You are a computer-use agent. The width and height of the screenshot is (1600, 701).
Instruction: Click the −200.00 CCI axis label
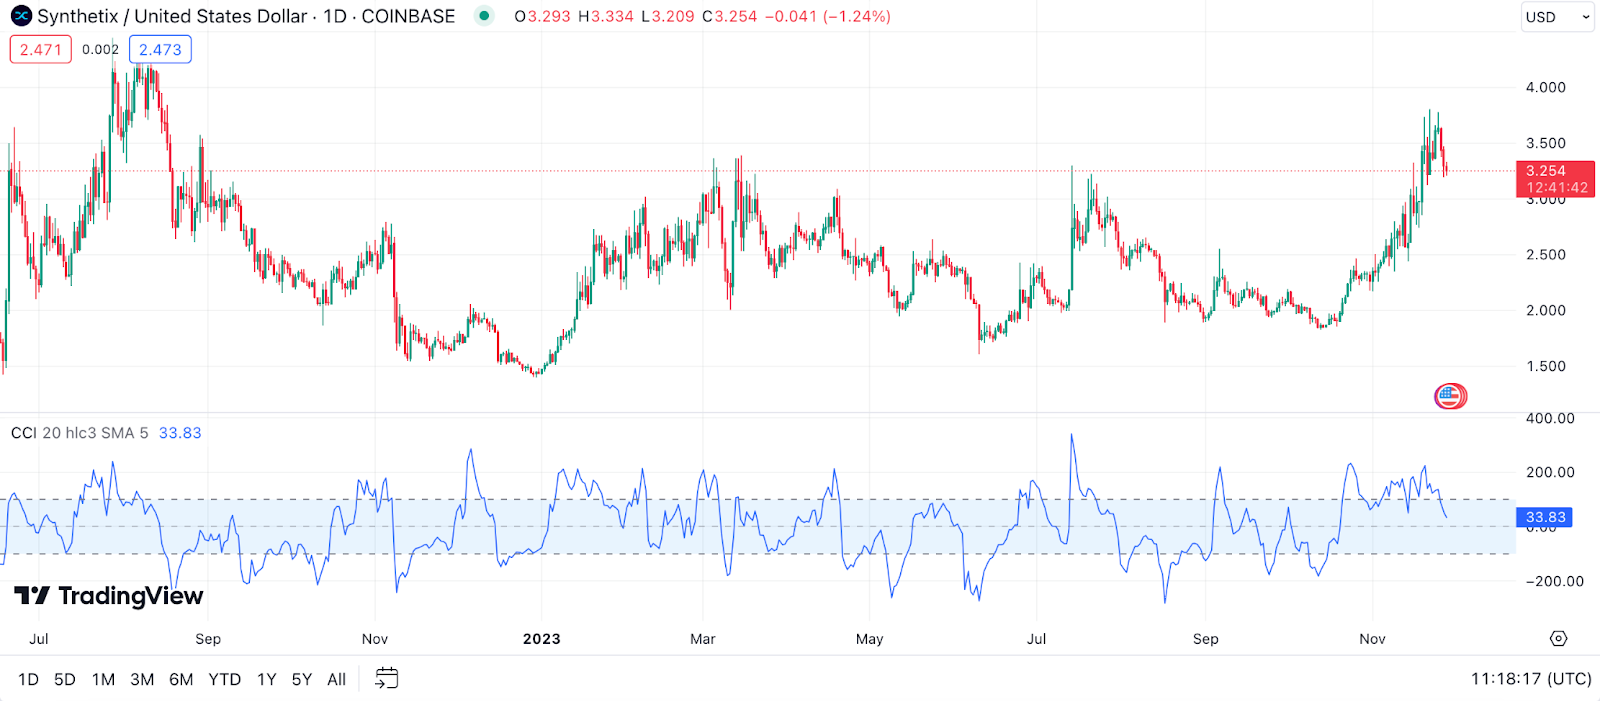pyautogui.click(x=1554, y=581)
